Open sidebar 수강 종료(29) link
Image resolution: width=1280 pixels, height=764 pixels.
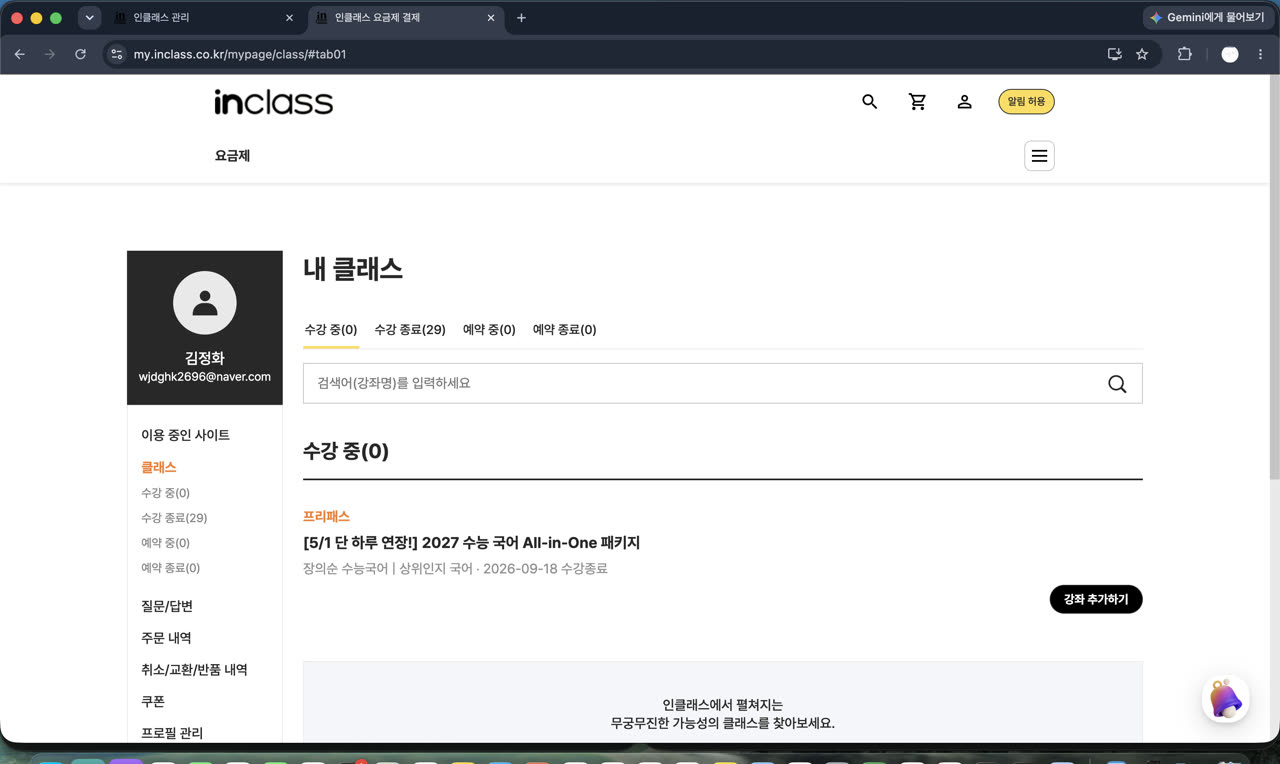174,518
